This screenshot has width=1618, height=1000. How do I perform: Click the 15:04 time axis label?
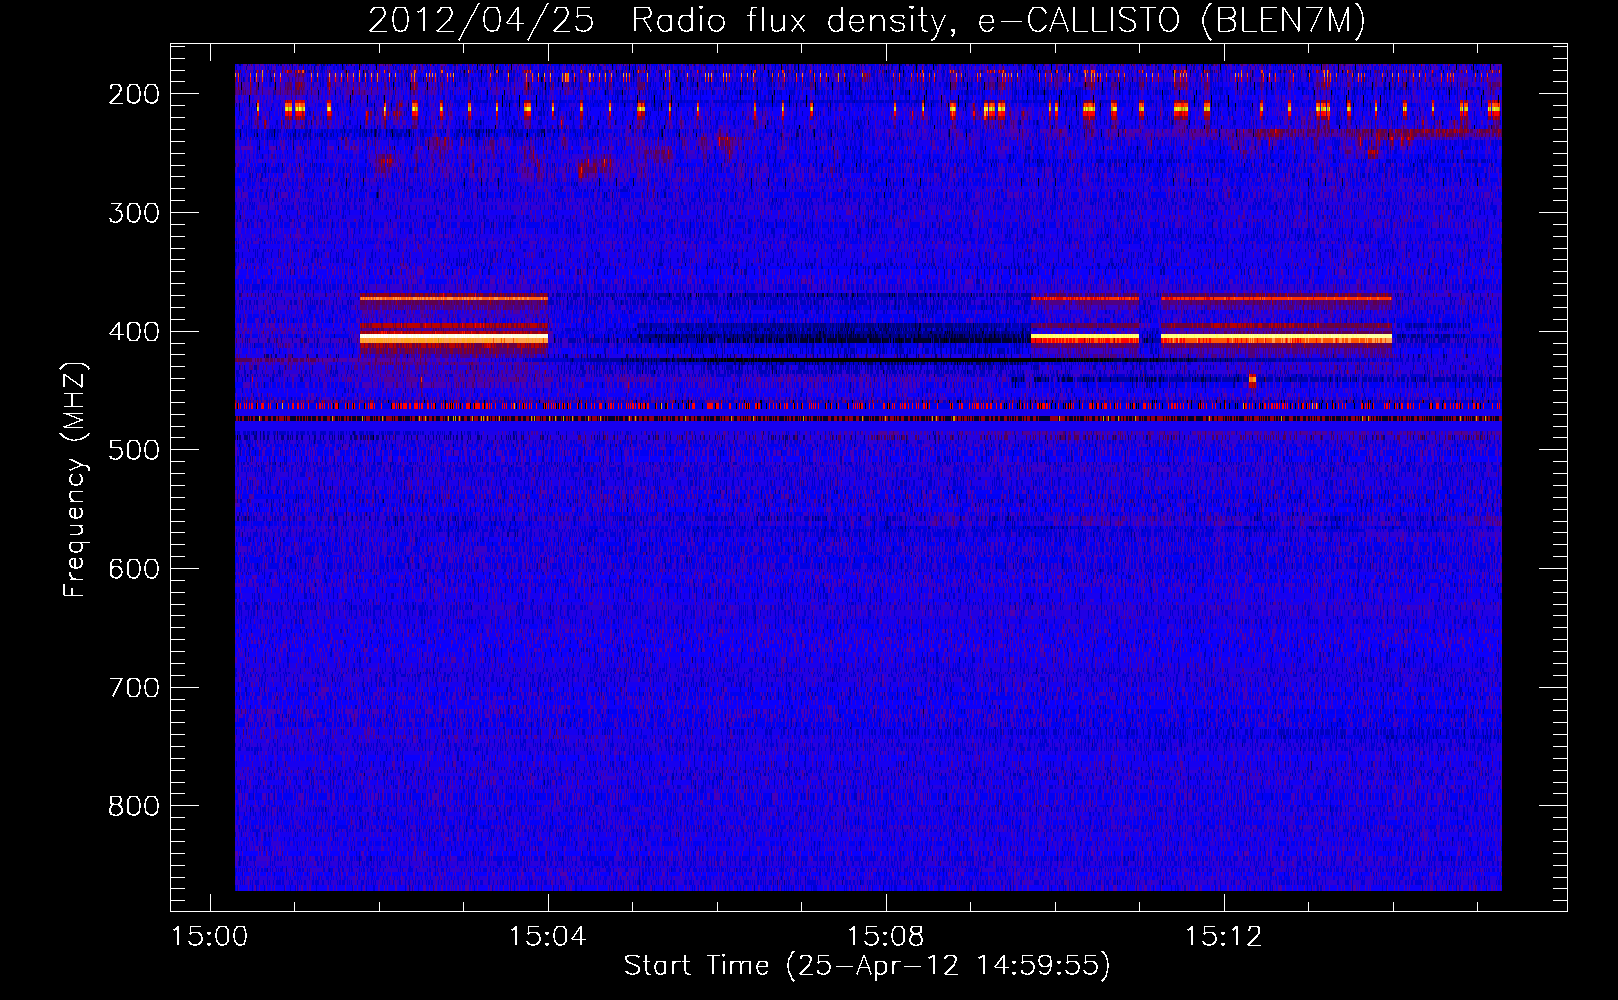[x=547, y=937]
